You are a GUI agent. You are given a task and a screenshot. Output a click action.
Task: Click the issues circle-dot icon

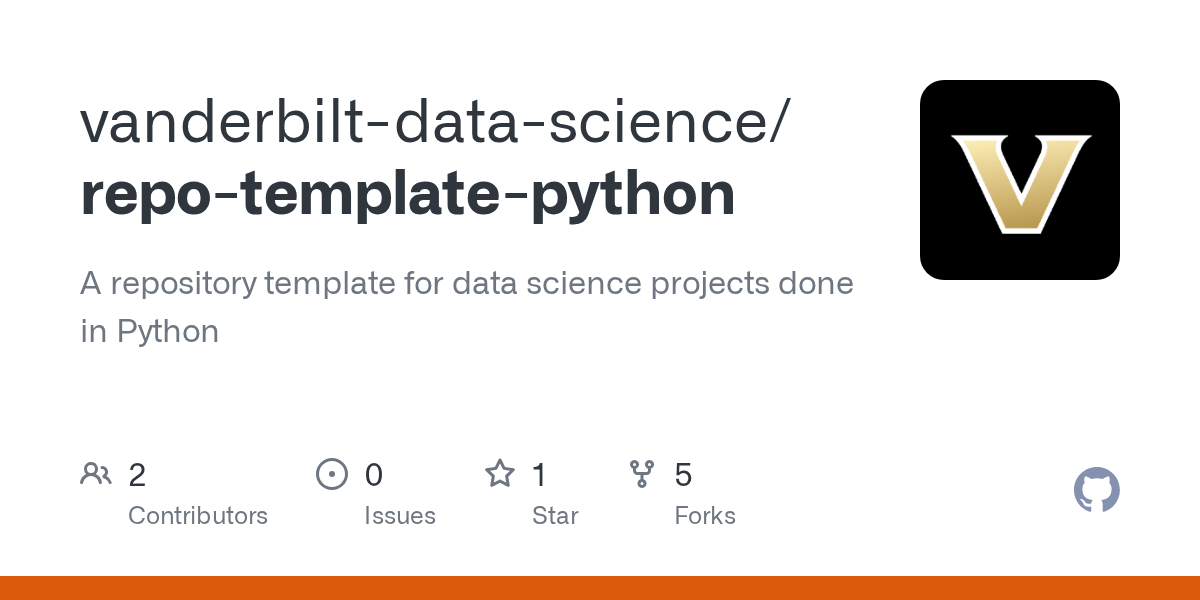pyautogui.click(x=331, y=474)
